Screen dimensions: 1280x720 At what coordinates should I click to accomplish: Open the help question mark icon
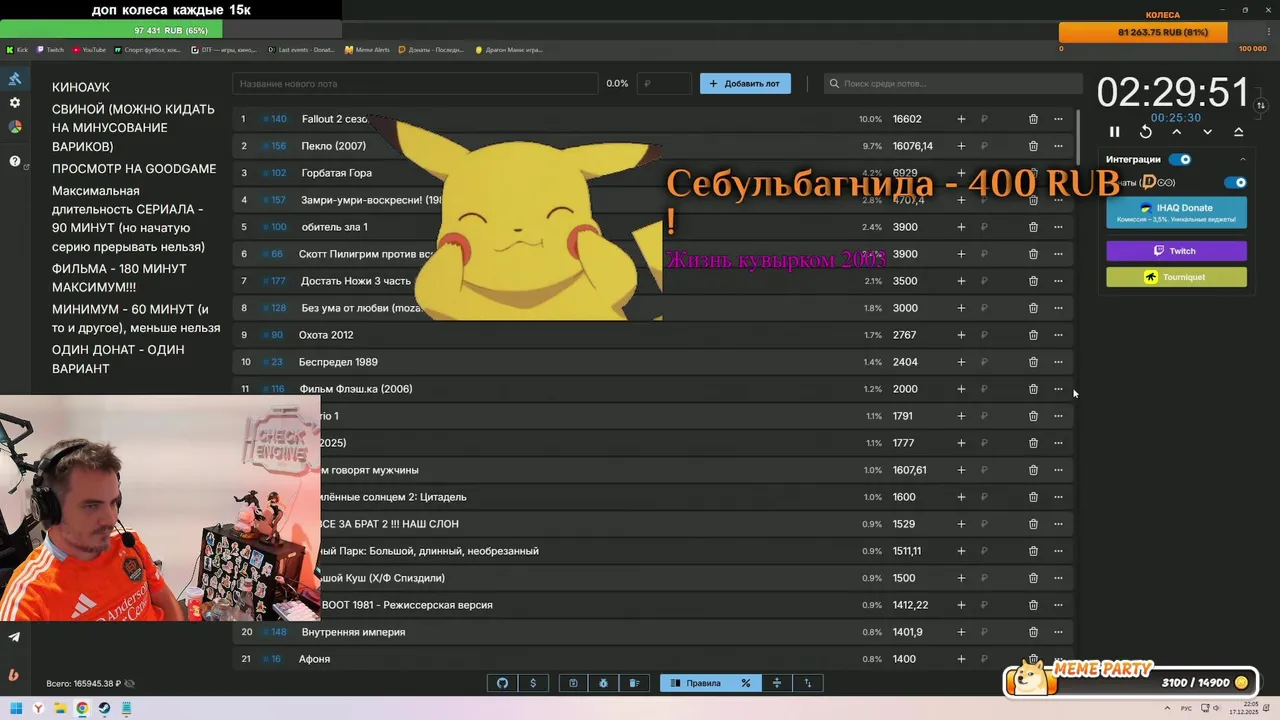point(15,161)
